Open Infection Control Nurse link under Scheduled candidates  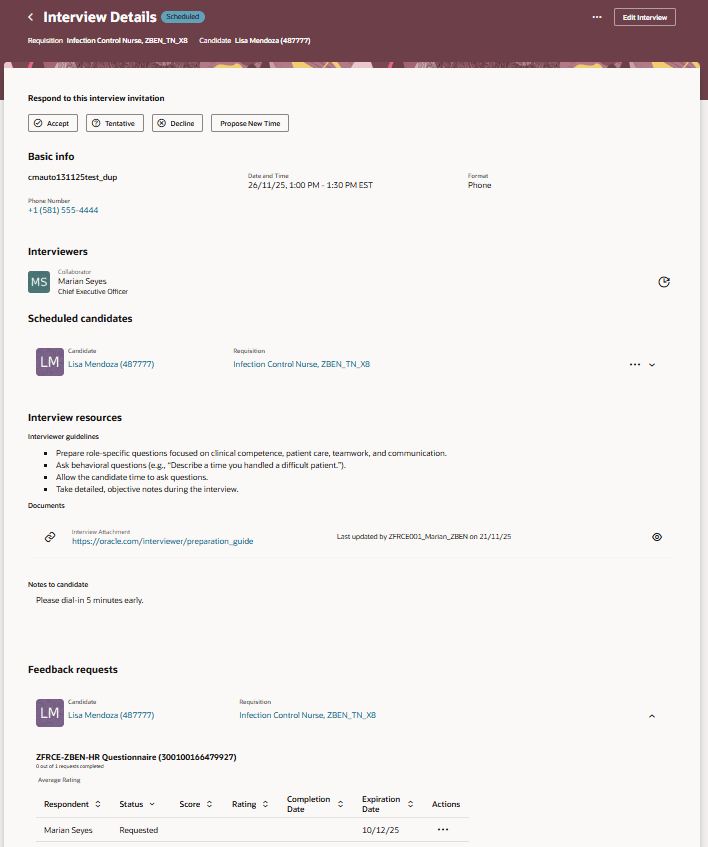point(301,364)
